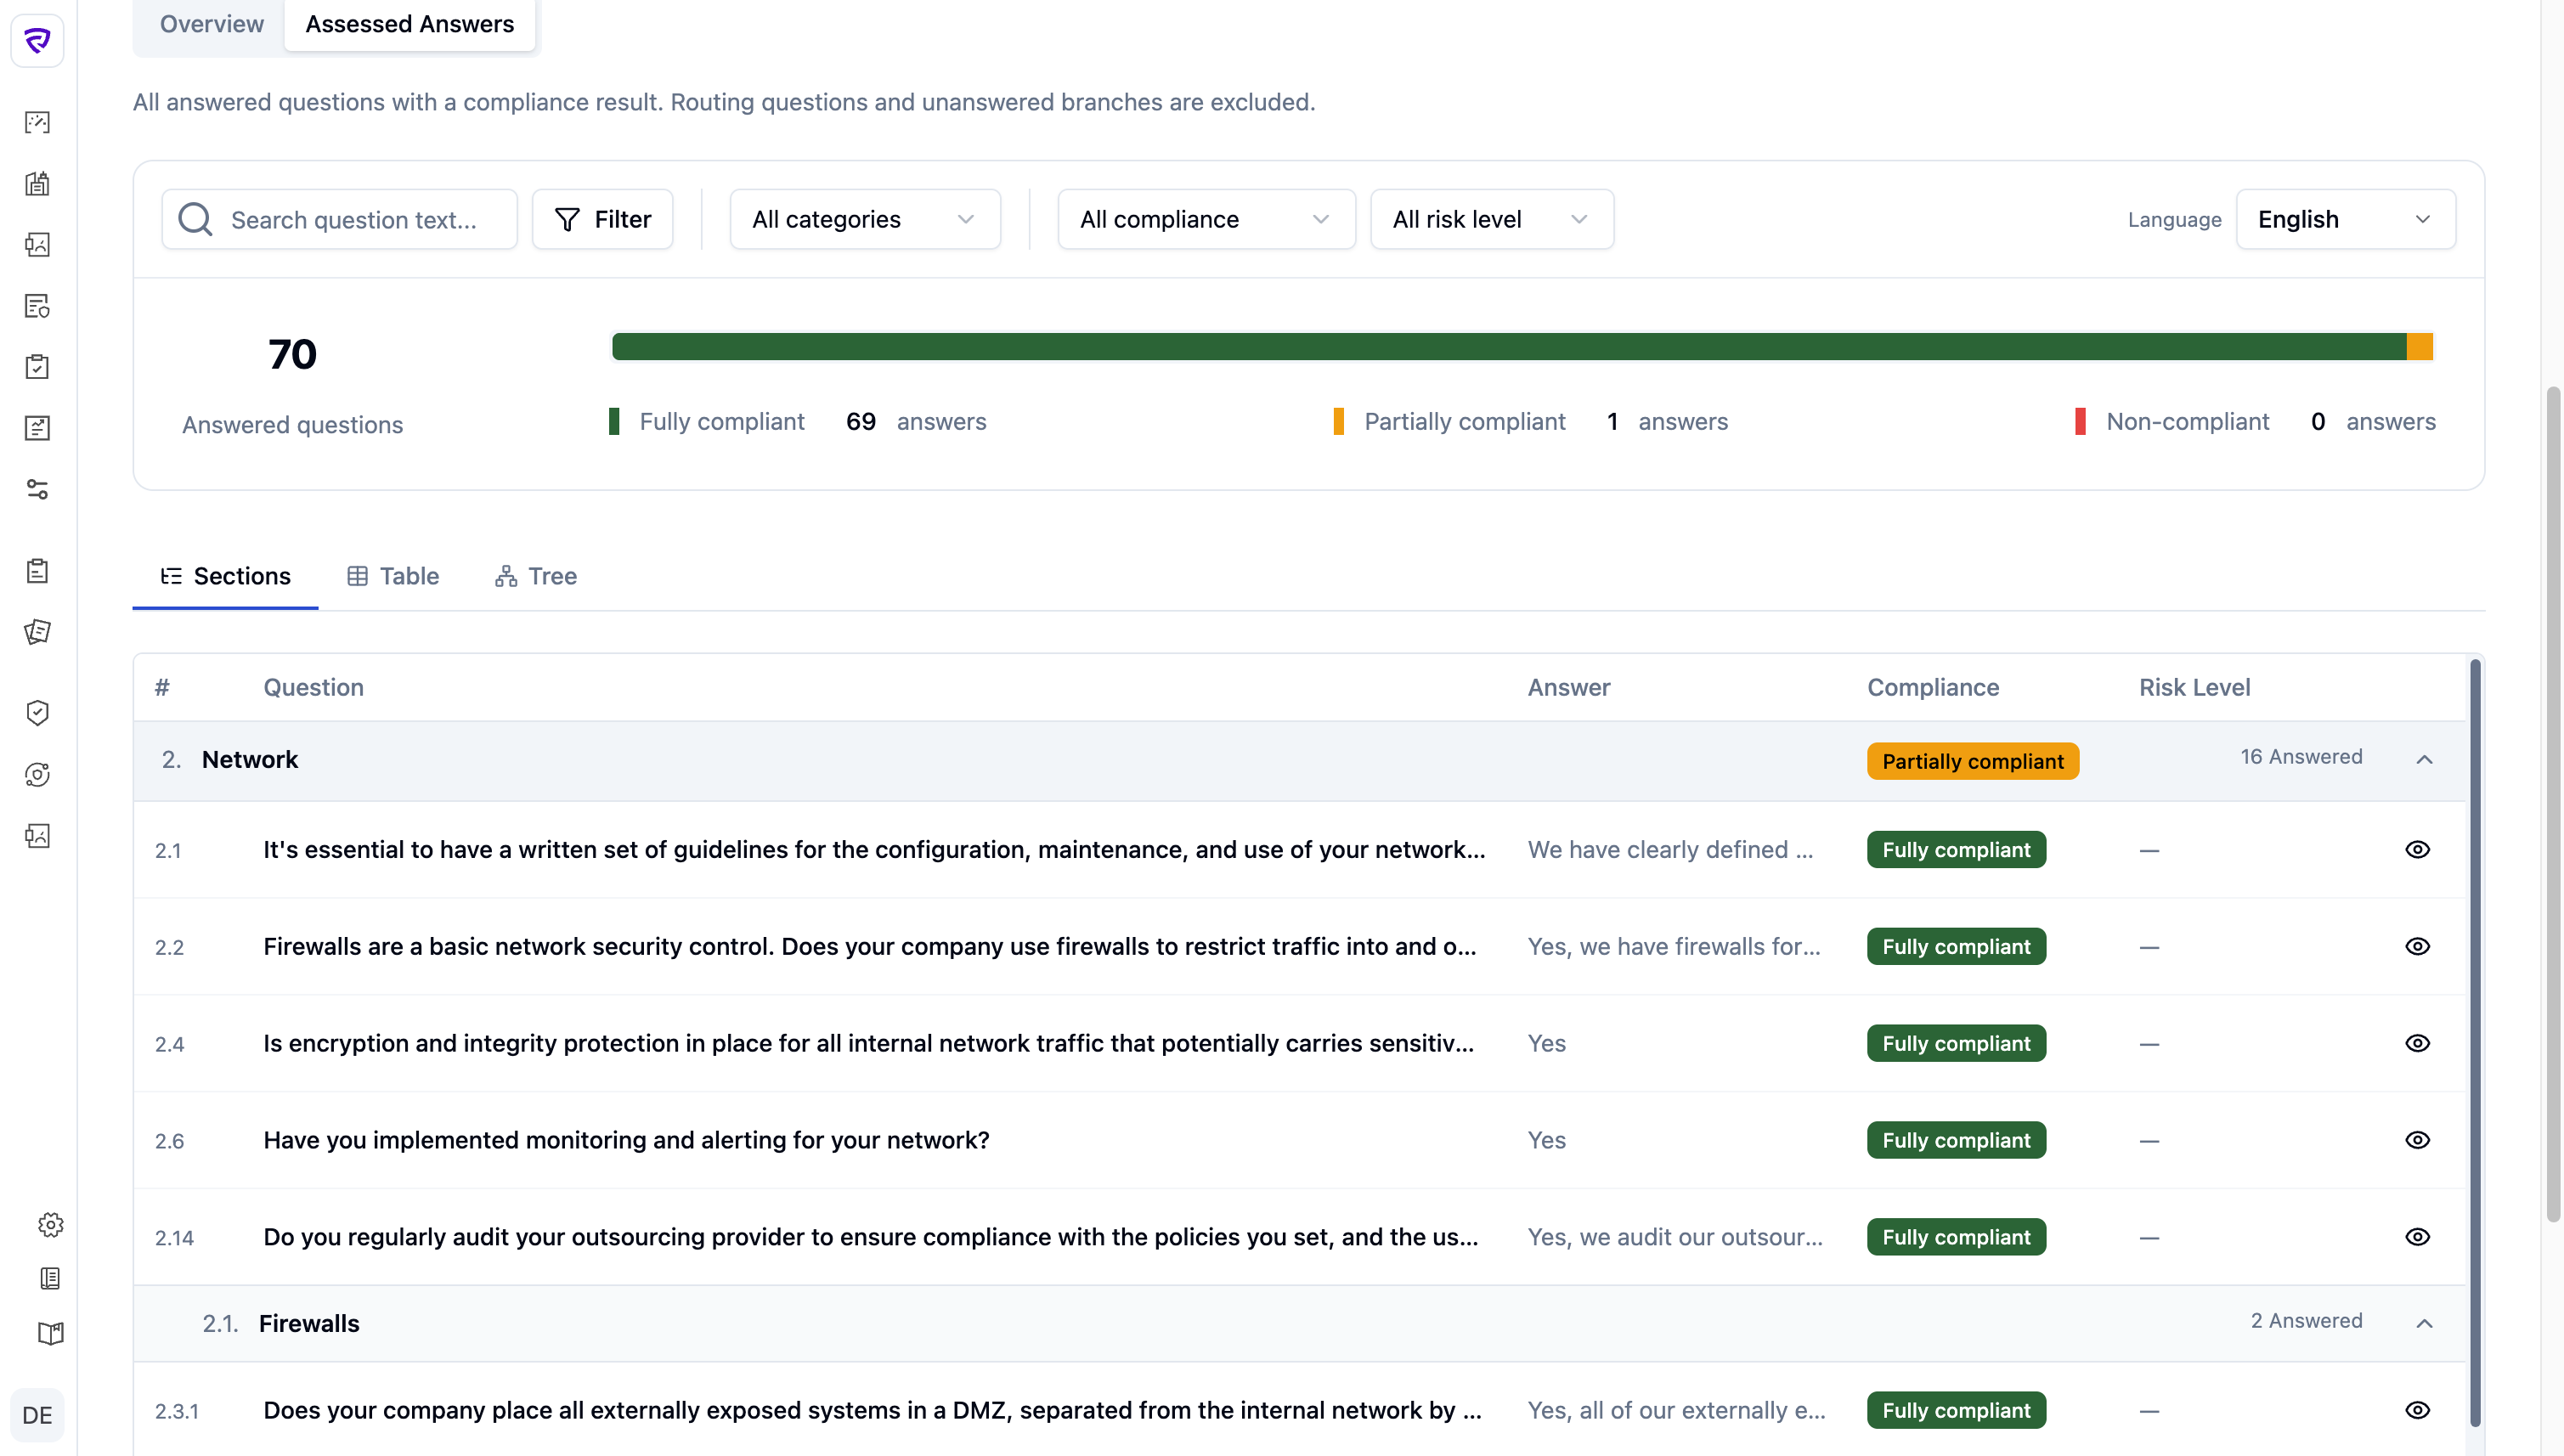Screen dimensions: 2564x1456
Task: Collapse the Network section chevron
Action: (x=2424, y=760)
